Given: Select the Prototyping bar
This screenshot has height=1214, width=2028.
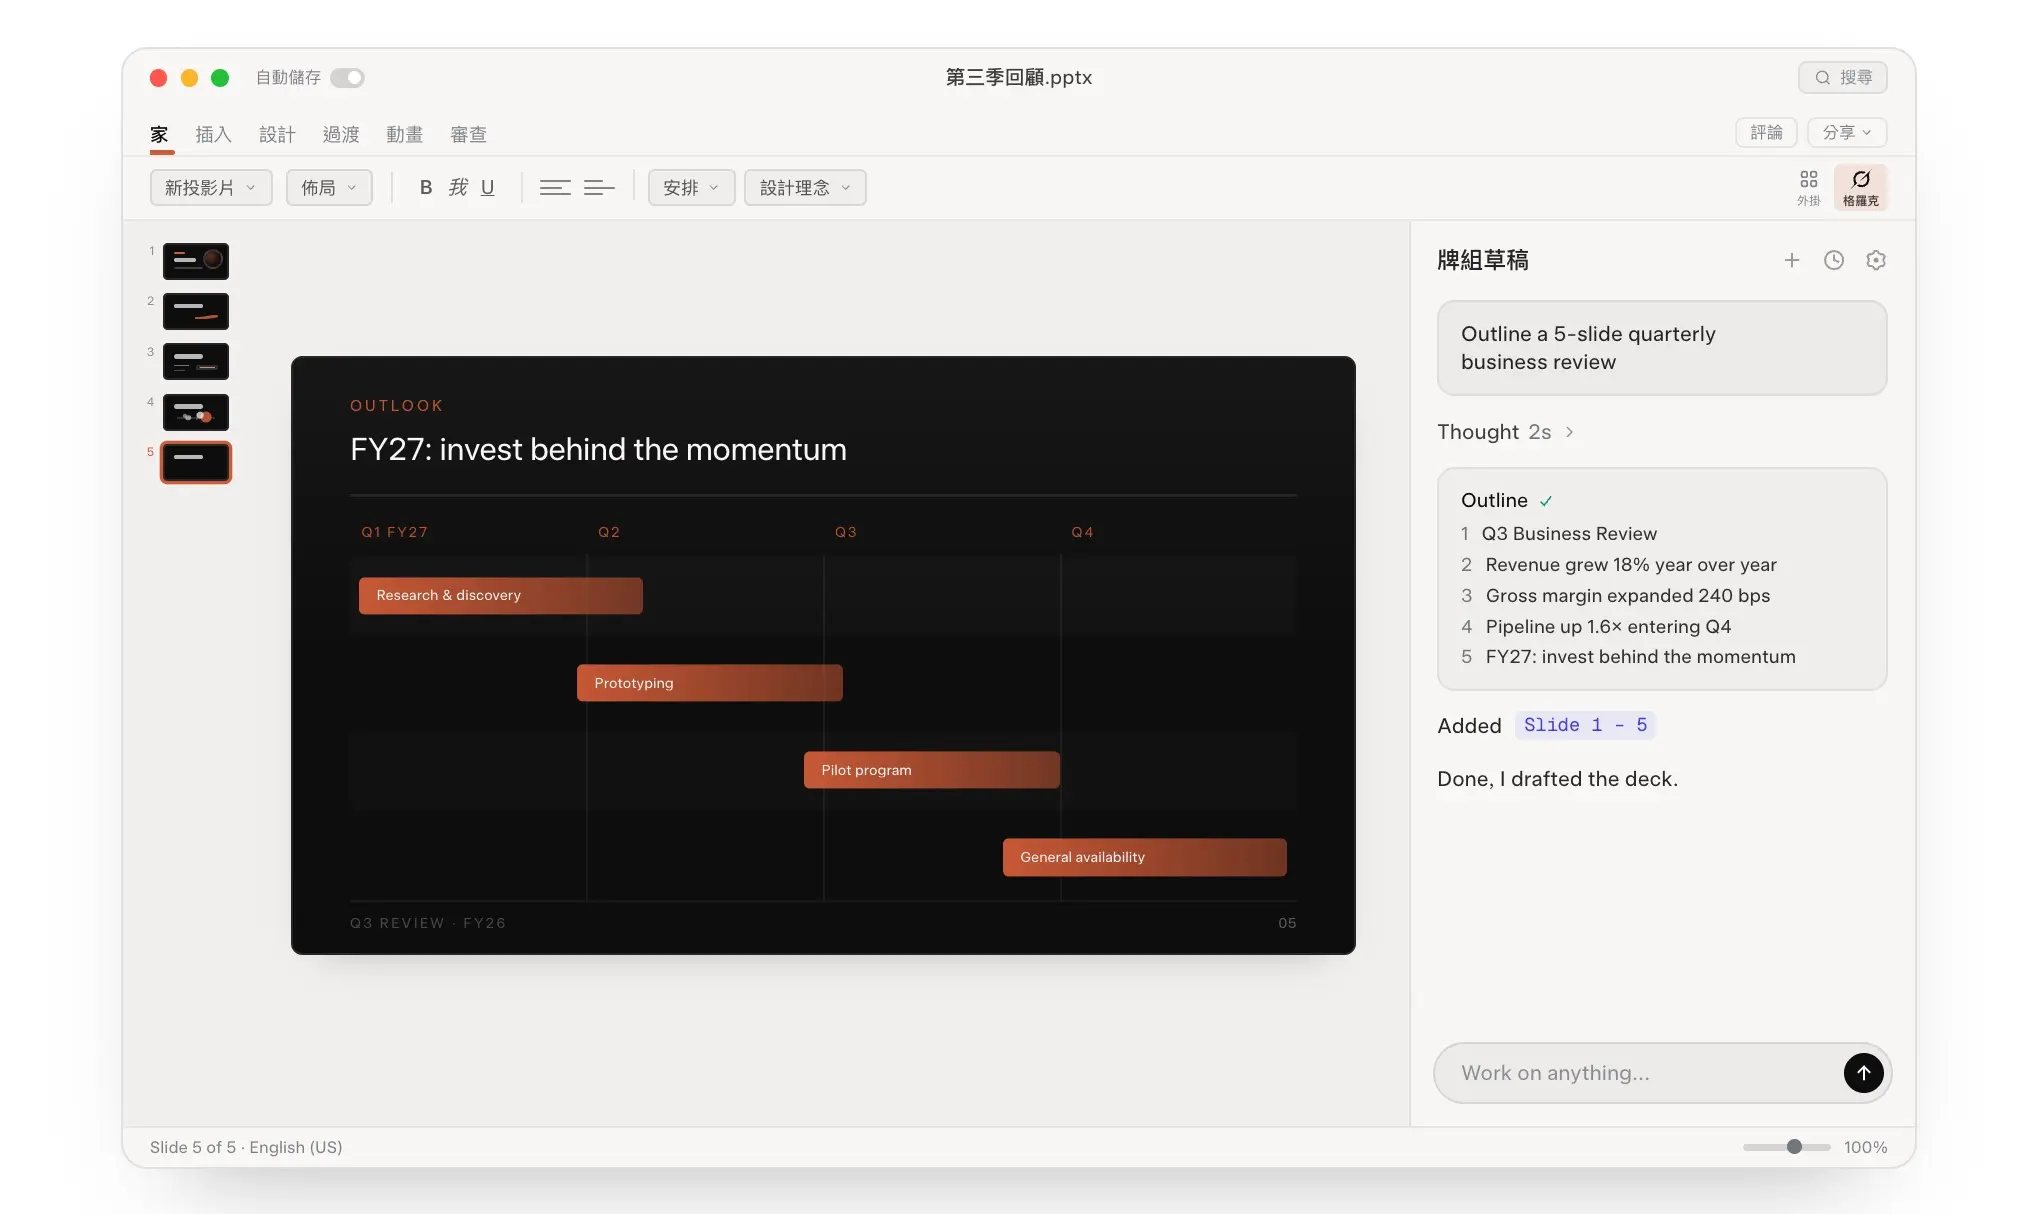Looking at the screenshot, I should (x=709, y=683).
